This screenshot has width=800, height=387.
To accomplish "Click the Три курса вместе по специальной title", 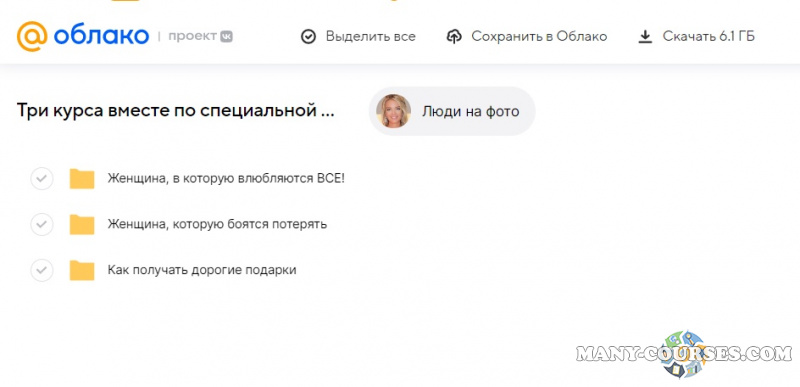I will point(176,110).
